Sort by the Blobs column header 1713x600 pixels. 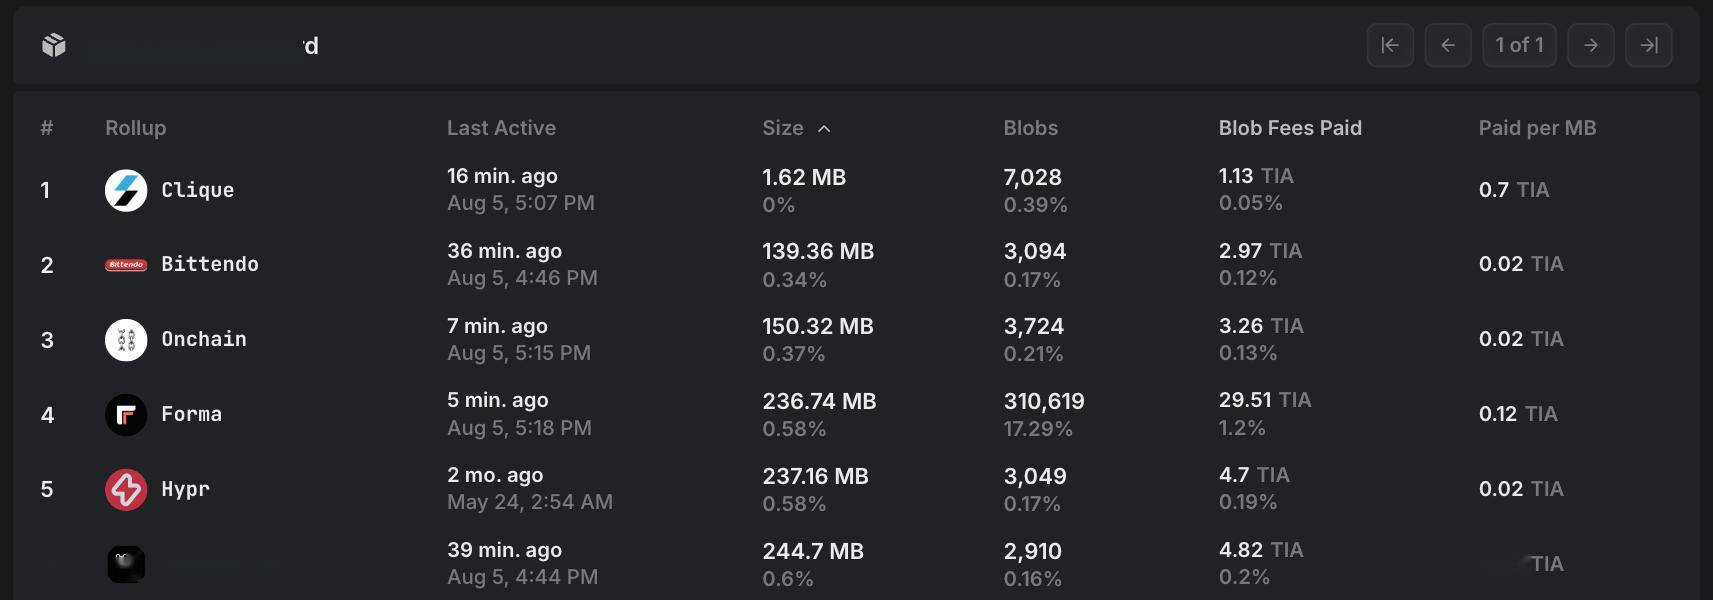(x=1031, y=128)
